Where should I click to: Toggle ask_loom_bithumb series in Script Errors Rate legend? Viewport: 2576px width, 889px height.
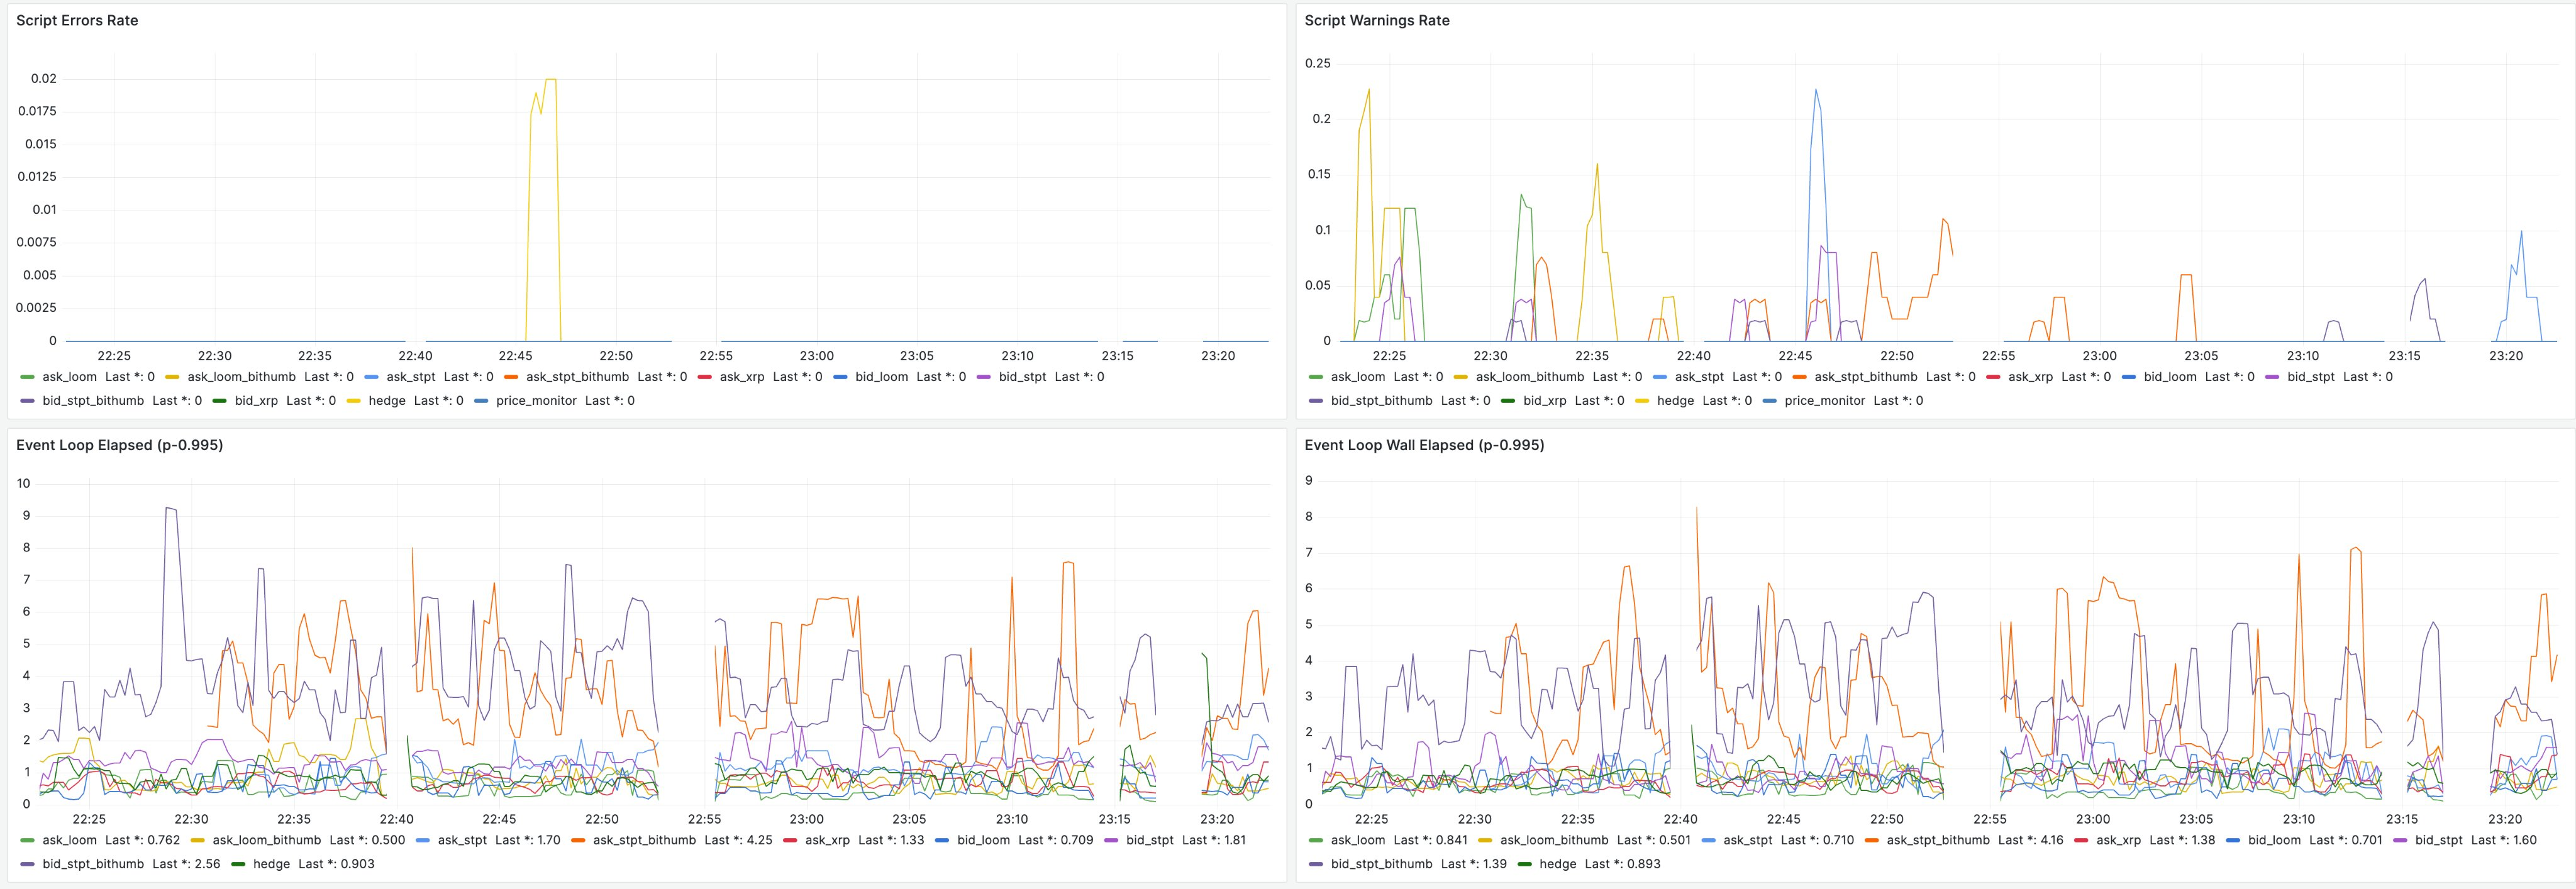[x=241, y=377]
